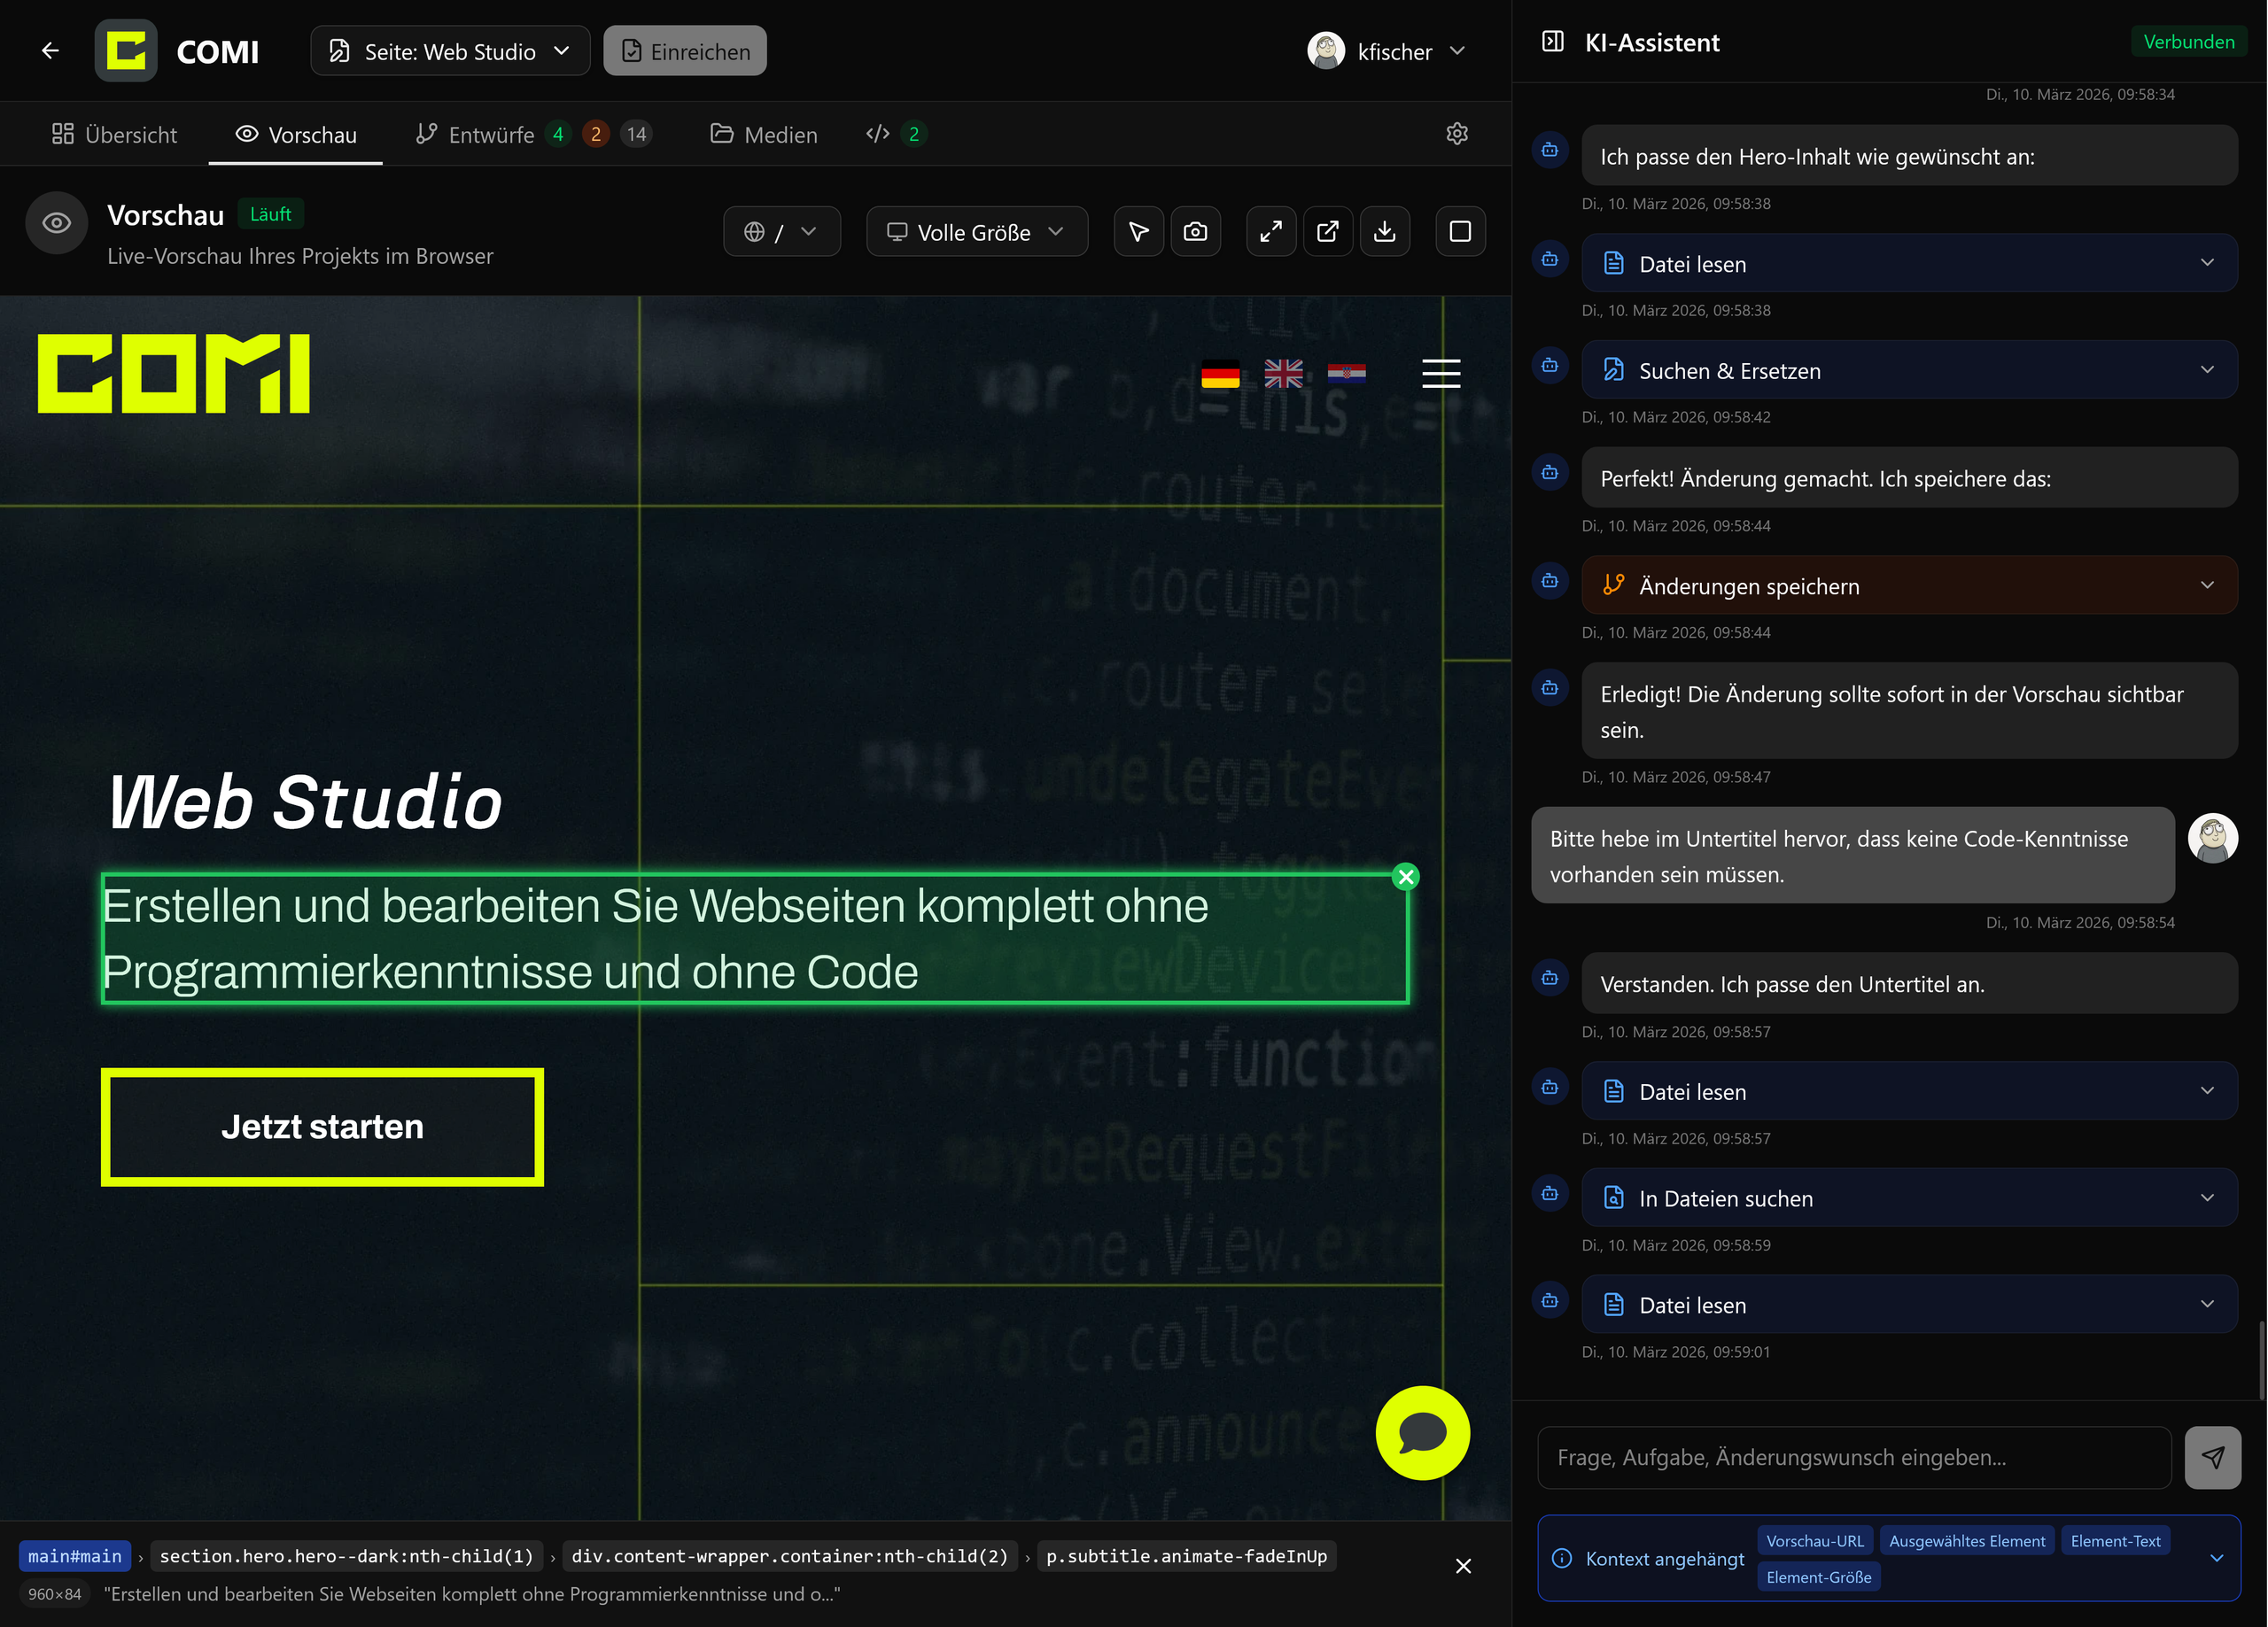
Task: Click the Einreichen button
Action: [685, 51]
